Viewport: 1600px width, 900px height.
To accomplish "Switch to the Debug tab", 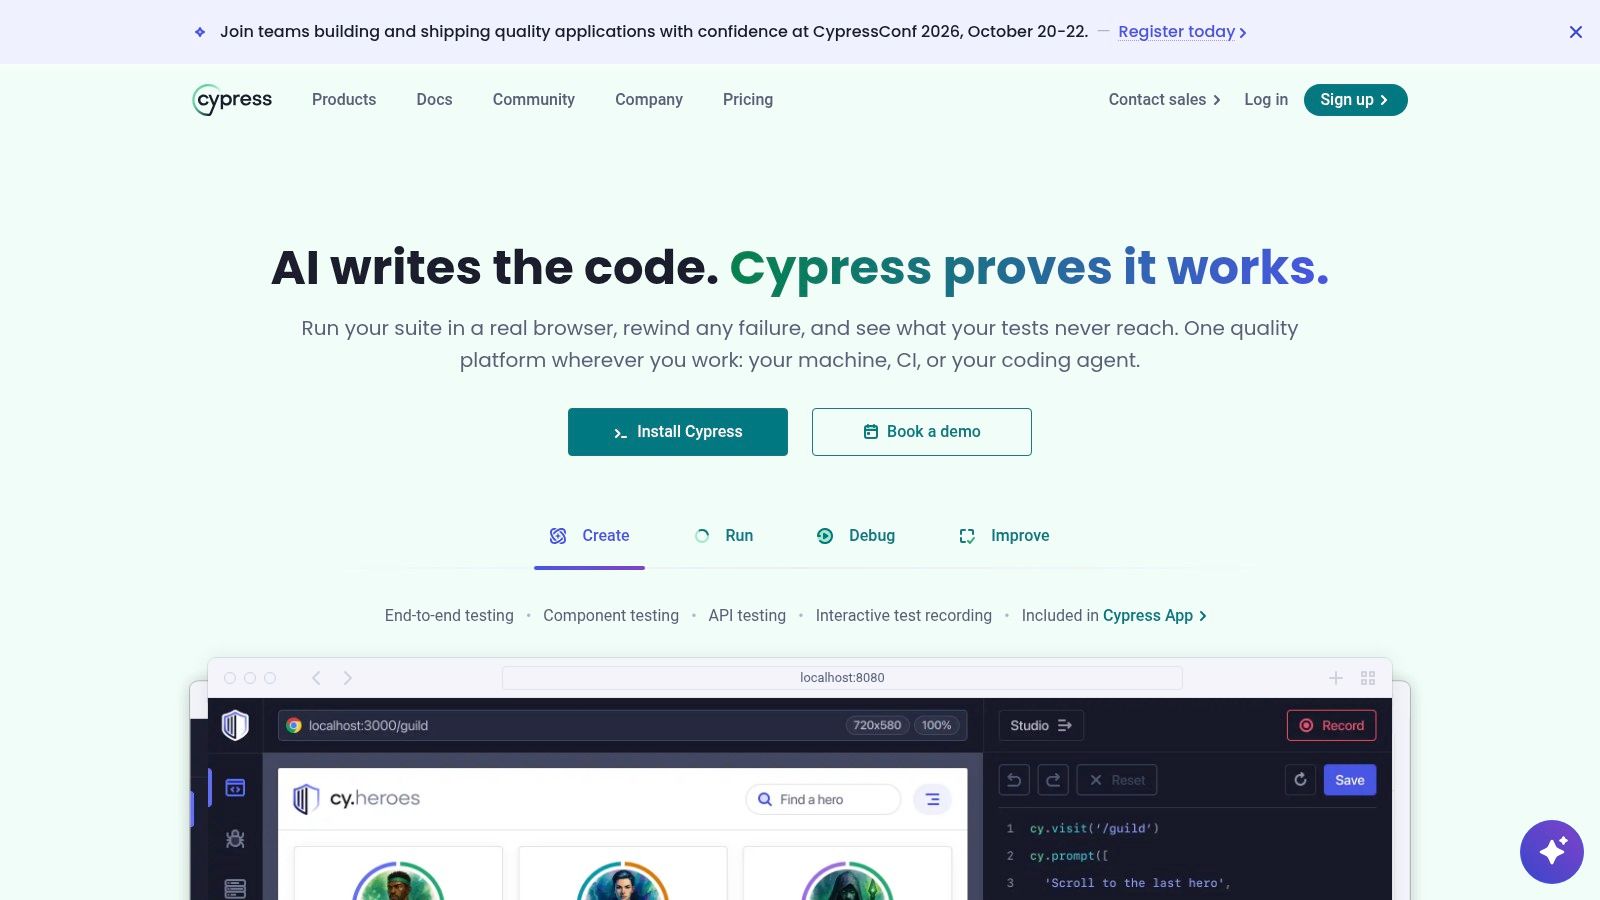I will point(856,536).
